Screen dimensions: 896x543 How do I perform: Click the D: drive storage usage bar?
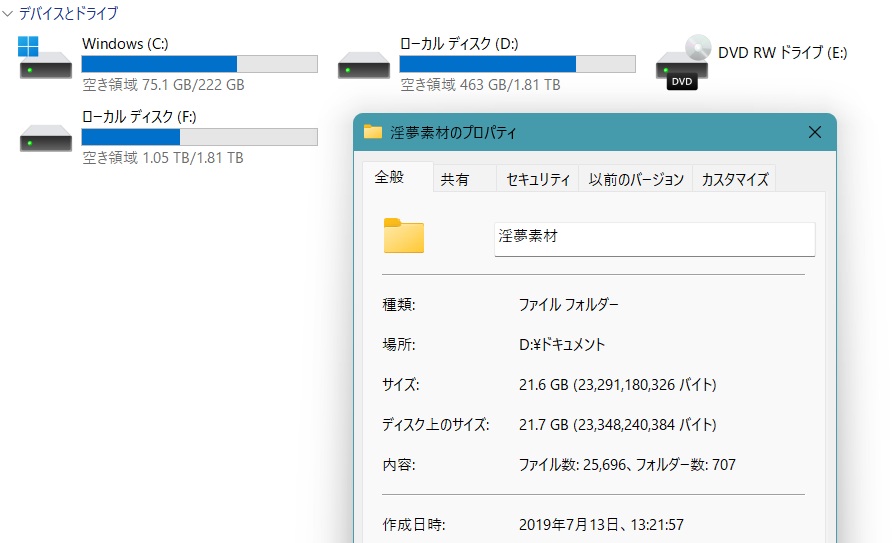point(517,64)
